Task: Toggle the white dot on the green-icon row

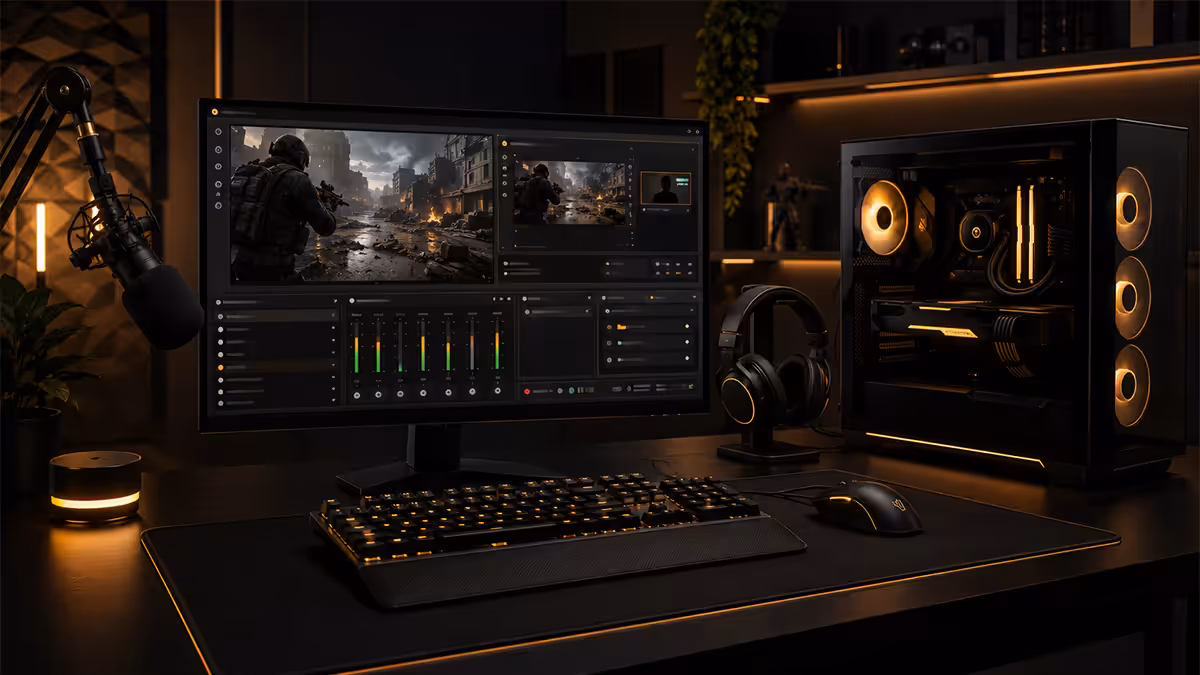Action: click(687, 342)
